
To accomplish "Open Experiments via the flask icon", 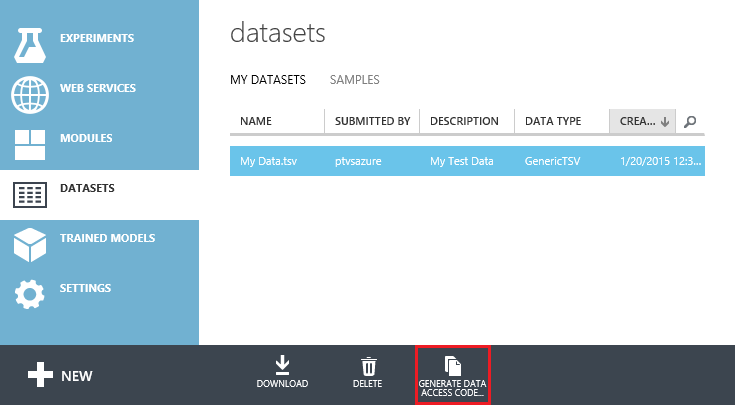I will (x=30, y=45).
